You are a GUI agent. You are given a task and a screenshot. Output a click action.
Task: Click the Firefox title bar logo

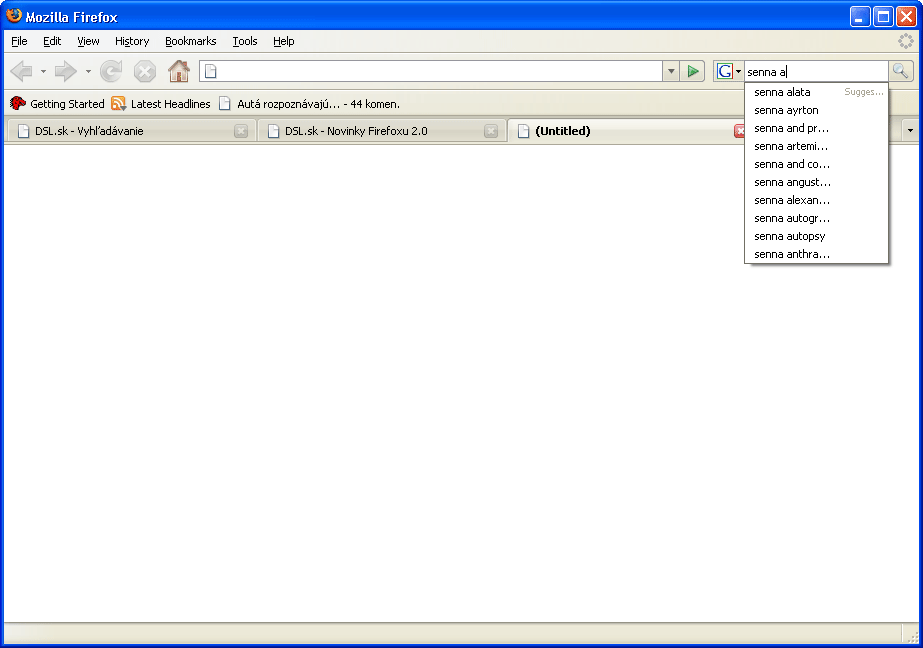point(14,16)
